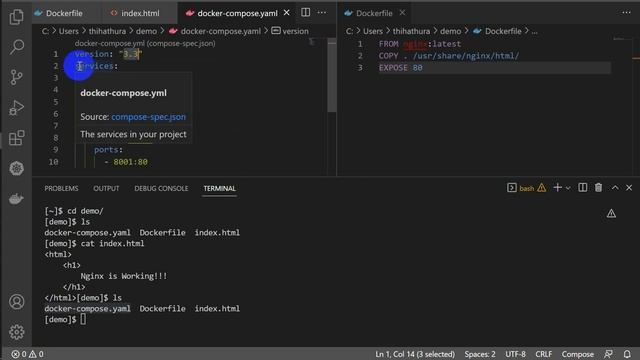Viewport: 640px width, 360px height.
Task: Open the Extensions view
Action: coord(16,138)
